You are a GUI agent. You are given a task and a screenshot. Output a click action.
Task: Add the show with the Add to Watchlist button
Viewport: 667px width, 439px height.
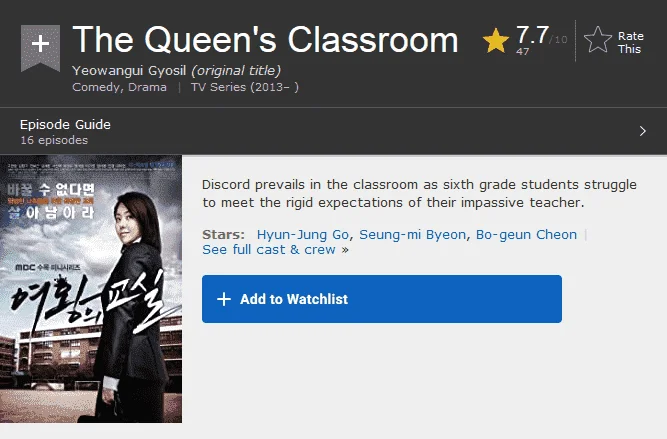(x=382, y=299)
